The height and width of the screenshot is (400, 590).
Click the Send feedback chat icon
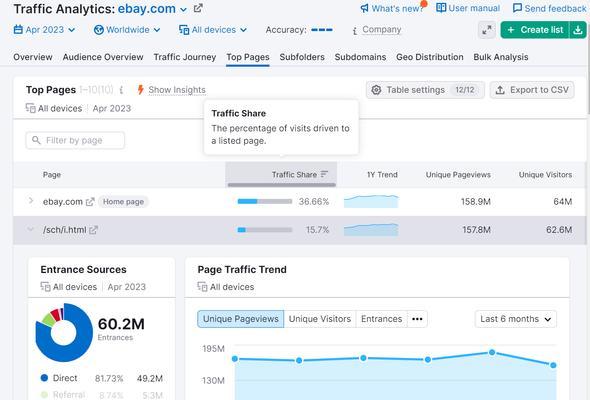[517, 8]
